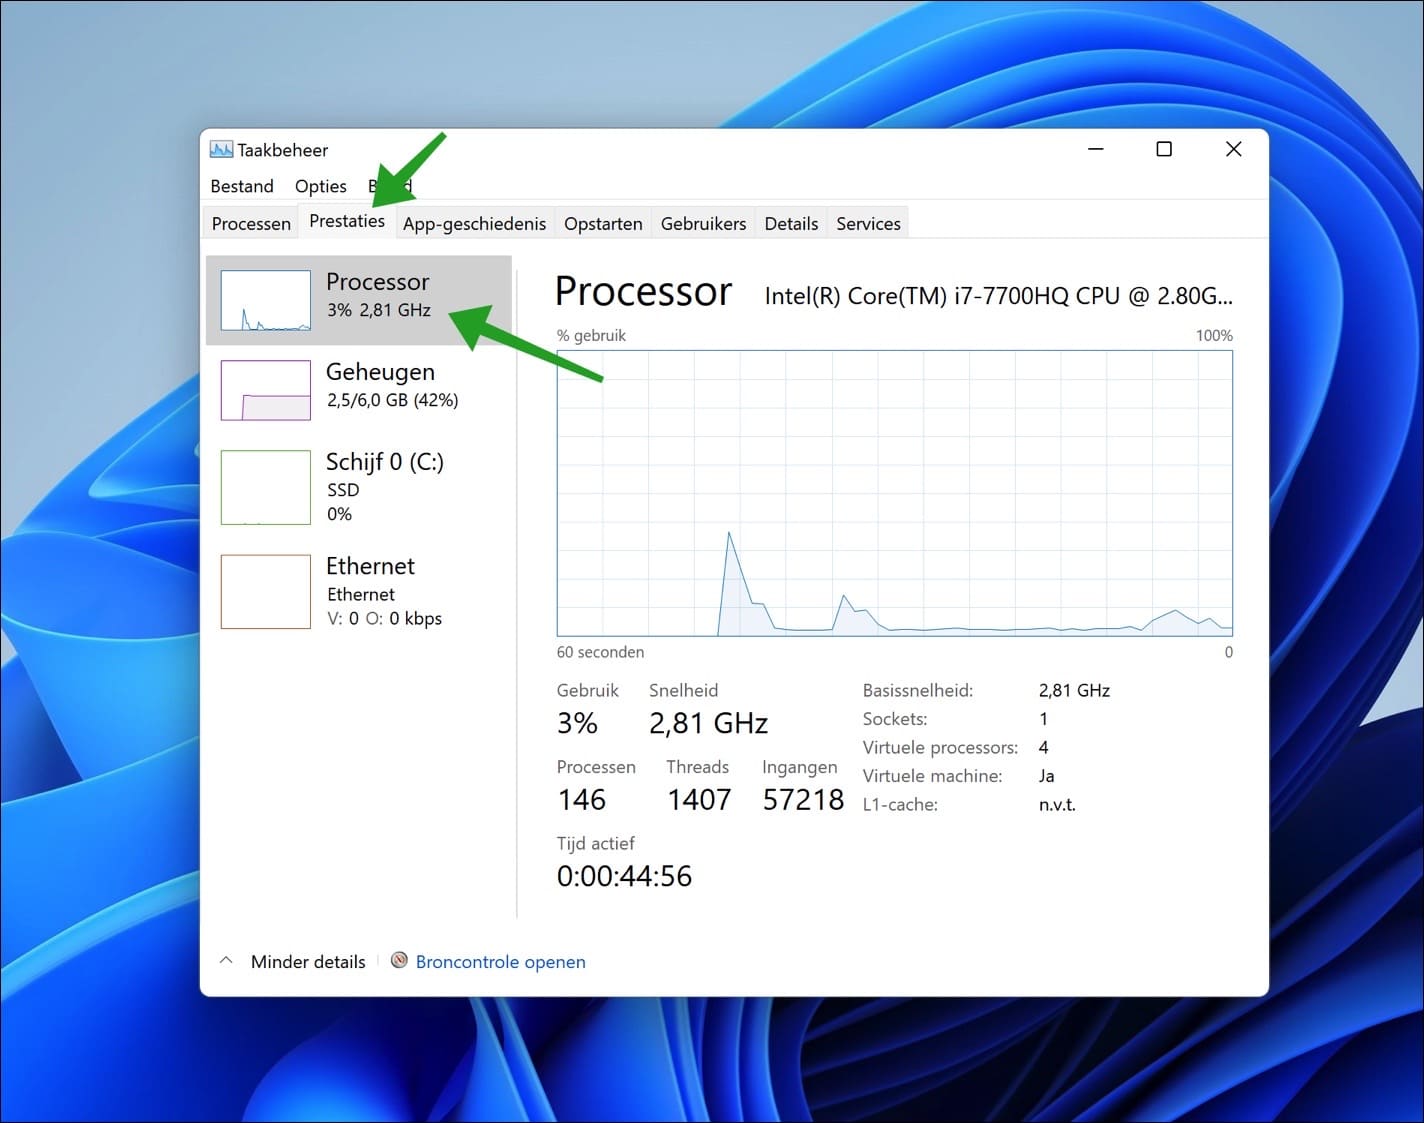Select the Geheugen graph thumbnail in sidebar
This screenshot has width=1424, height=1123.
click(x=265, y=390)
